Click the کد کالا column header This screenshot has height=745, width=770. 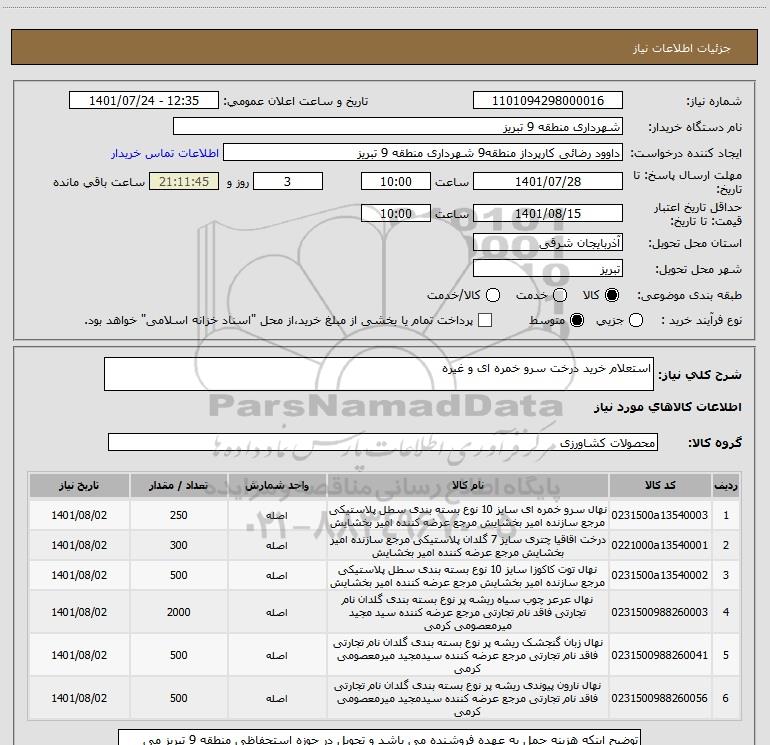point(660,485)
